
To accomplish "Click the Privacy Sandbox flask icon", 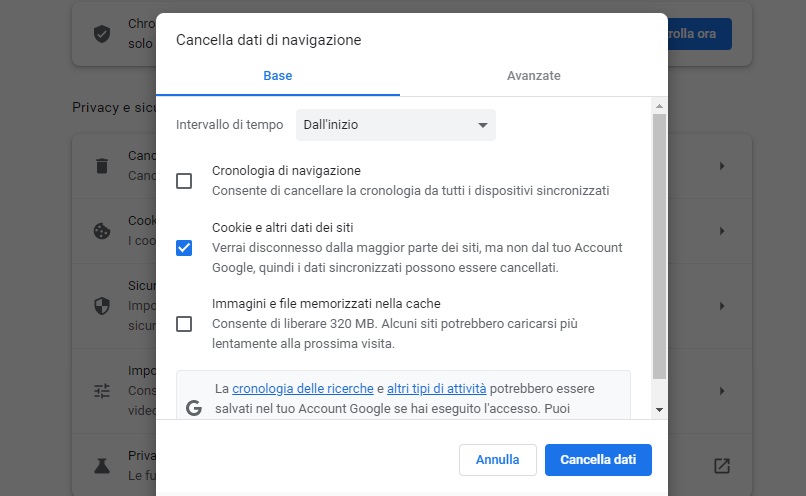I will (x=101, y=465).
